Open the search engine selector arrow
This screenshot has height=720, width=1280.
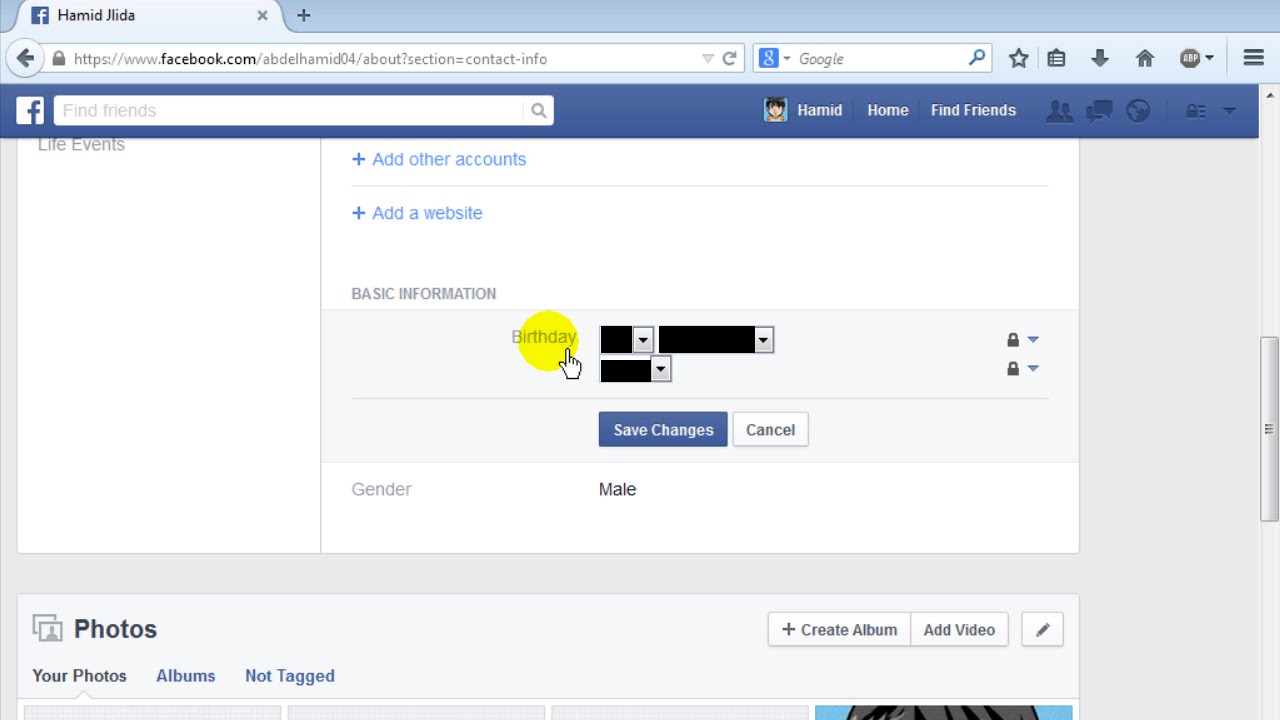click(787, 59)
